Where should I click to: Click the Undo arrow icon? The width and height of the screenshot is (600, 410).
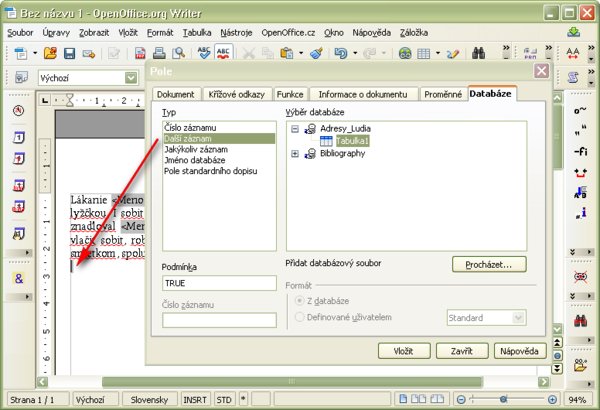[x=340, y=53]
